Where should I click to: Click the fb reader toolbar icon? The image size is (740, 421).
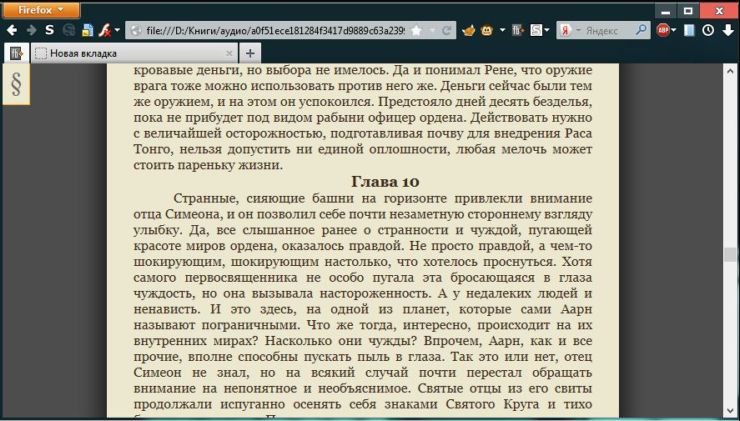pyautogui.click(x=518, y=31)
